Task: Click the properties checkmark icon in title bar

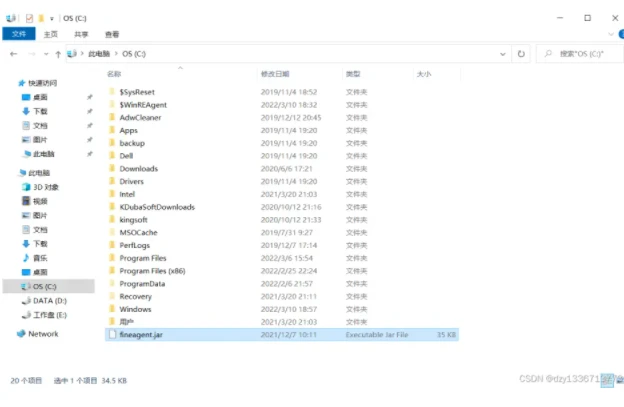Action: tap(29, 17)
